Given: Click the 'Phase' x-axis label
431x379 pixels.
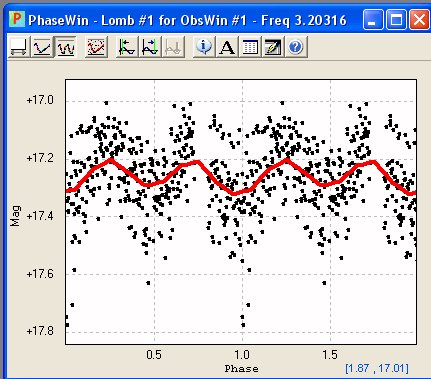Looking at the screenshot, I should click(241, 369).
